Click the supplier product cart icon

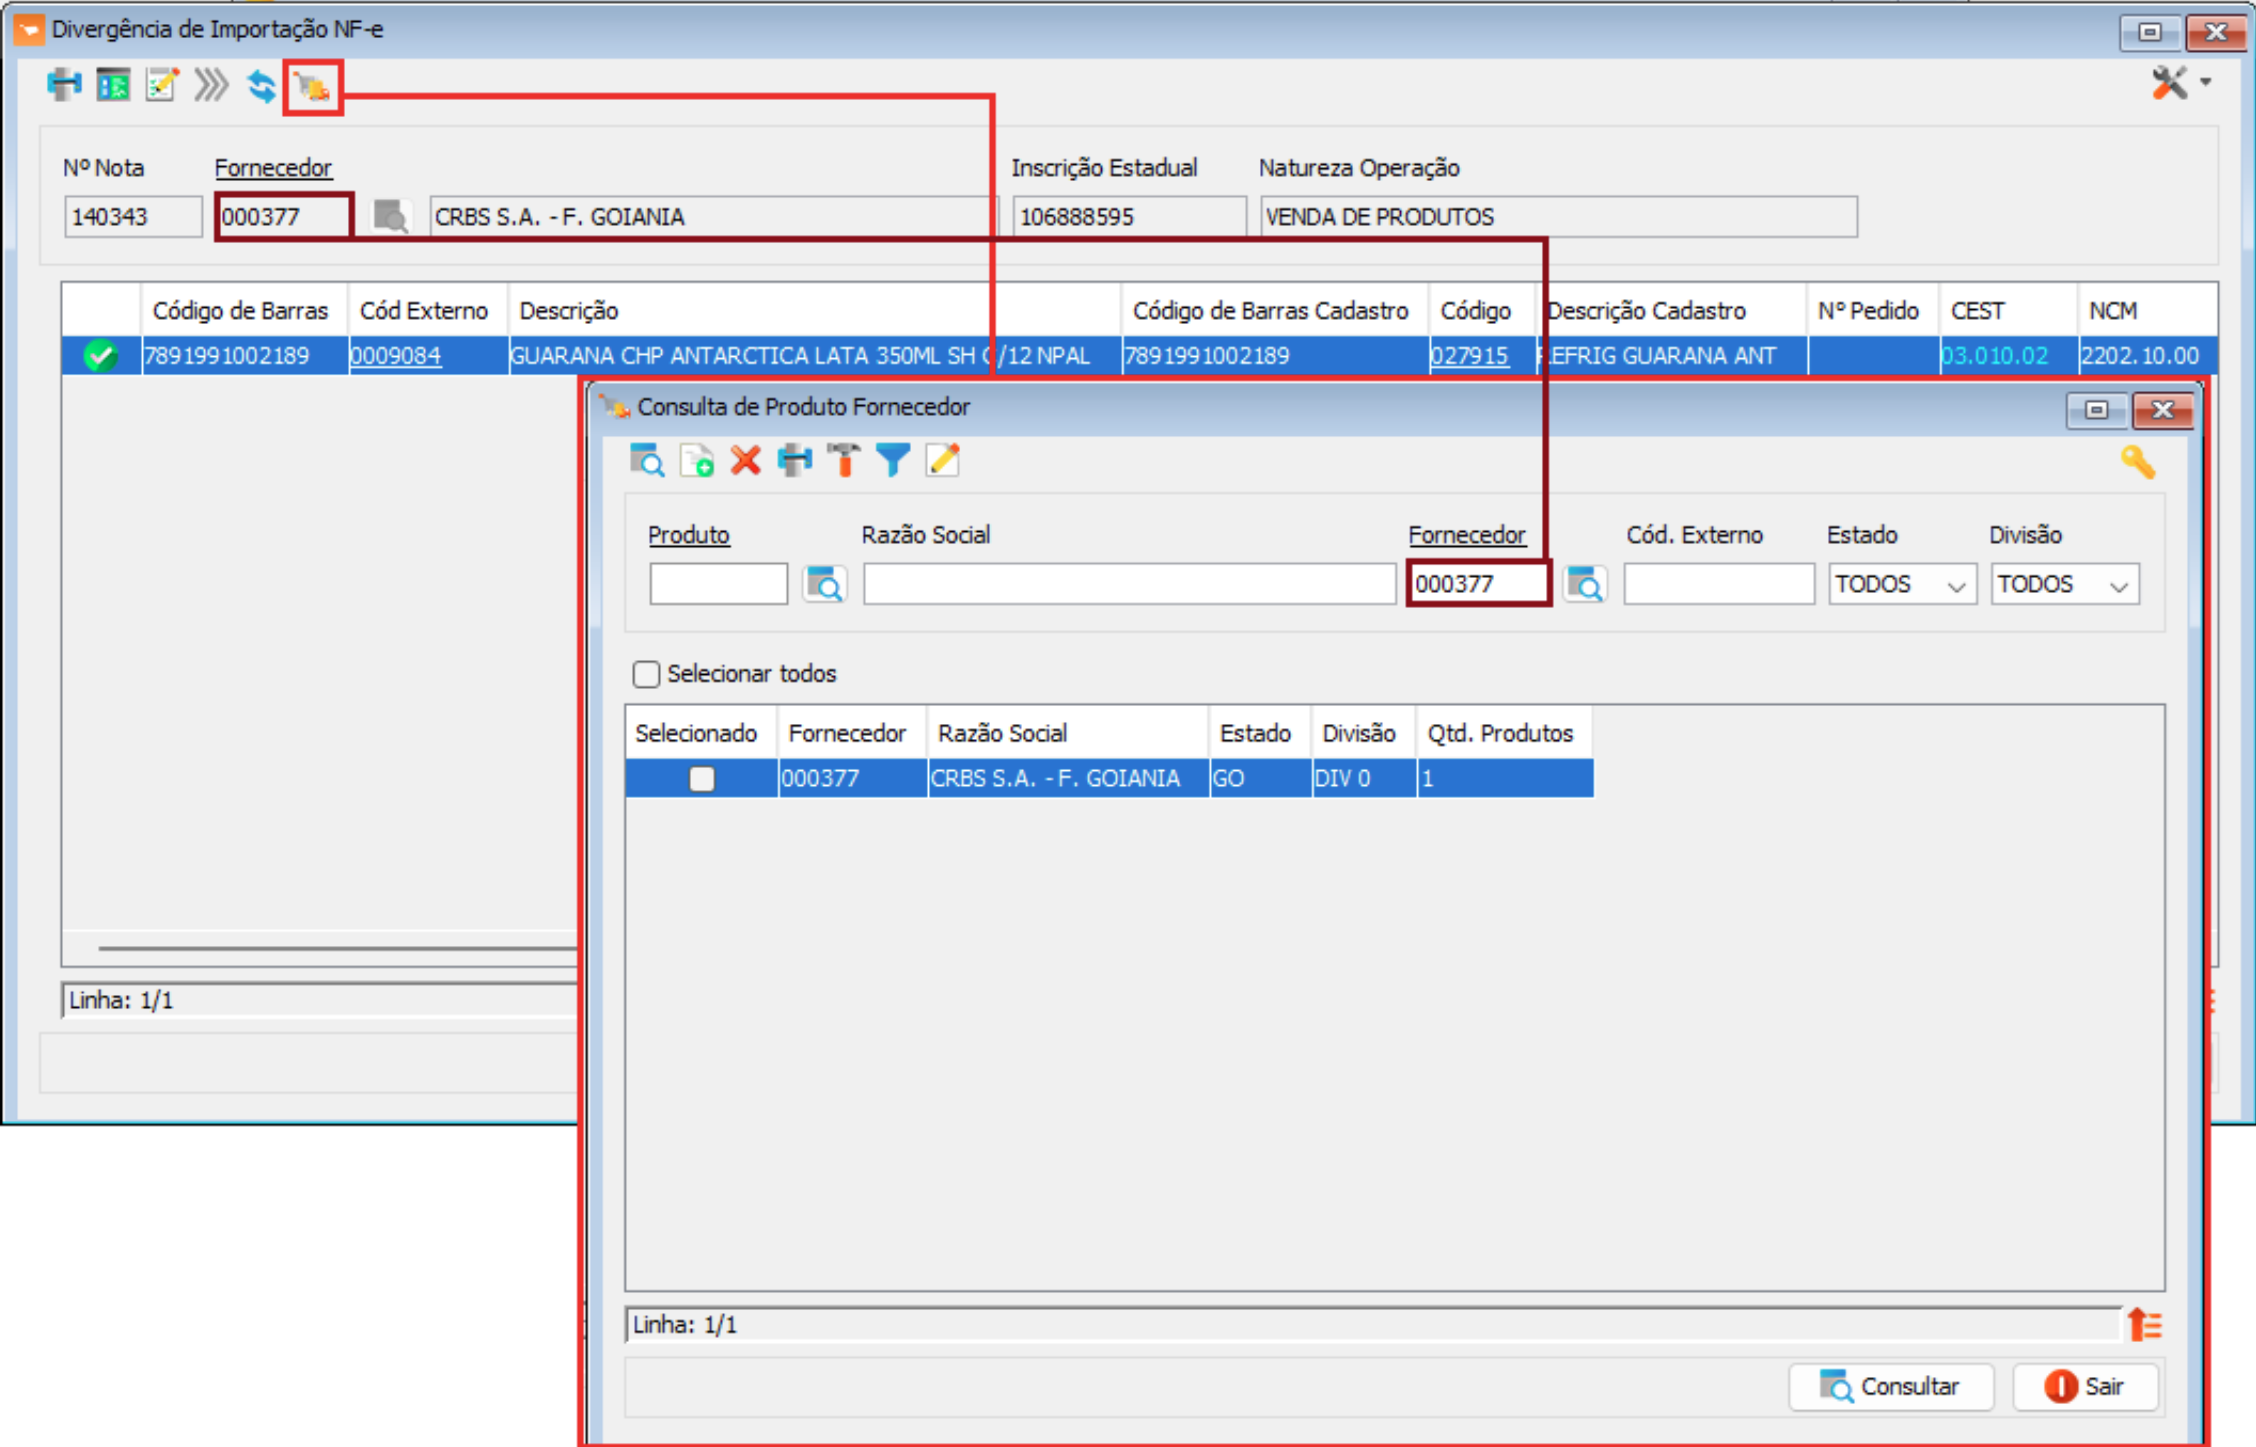click(312, 88)
